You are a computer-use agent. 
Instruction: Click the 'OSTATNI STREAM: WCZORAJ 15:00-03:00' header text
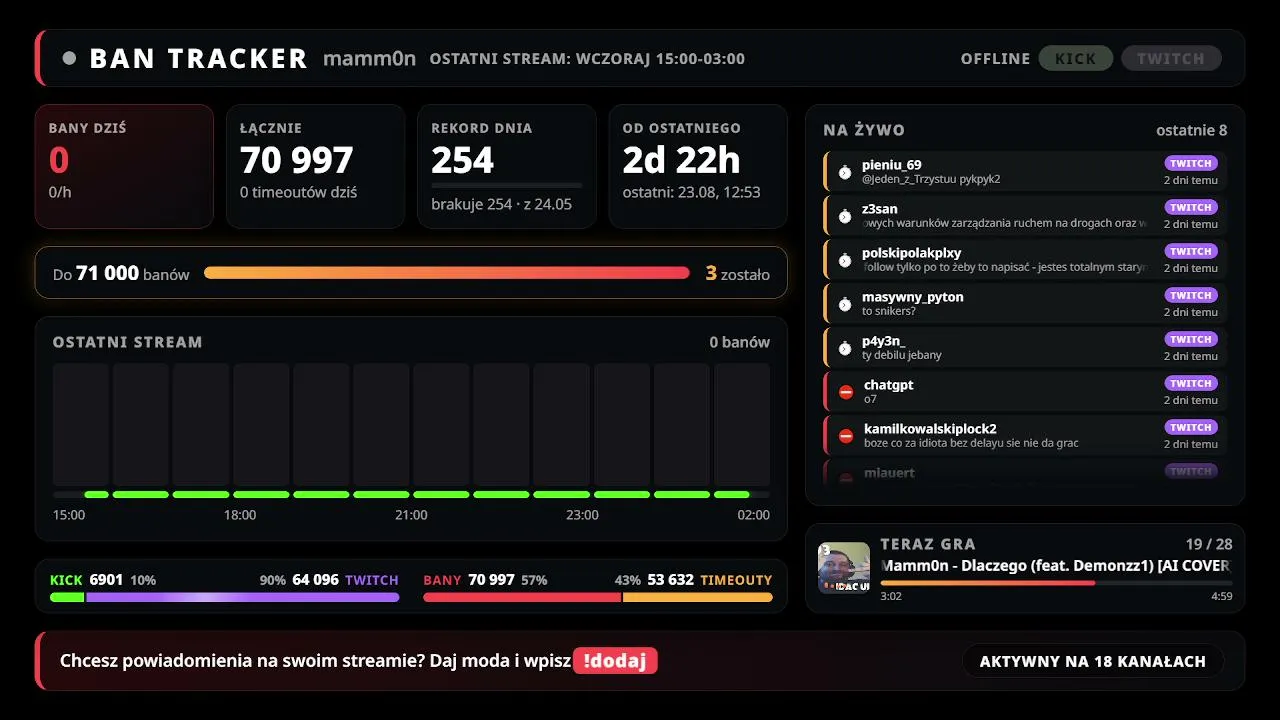point(587,58)
